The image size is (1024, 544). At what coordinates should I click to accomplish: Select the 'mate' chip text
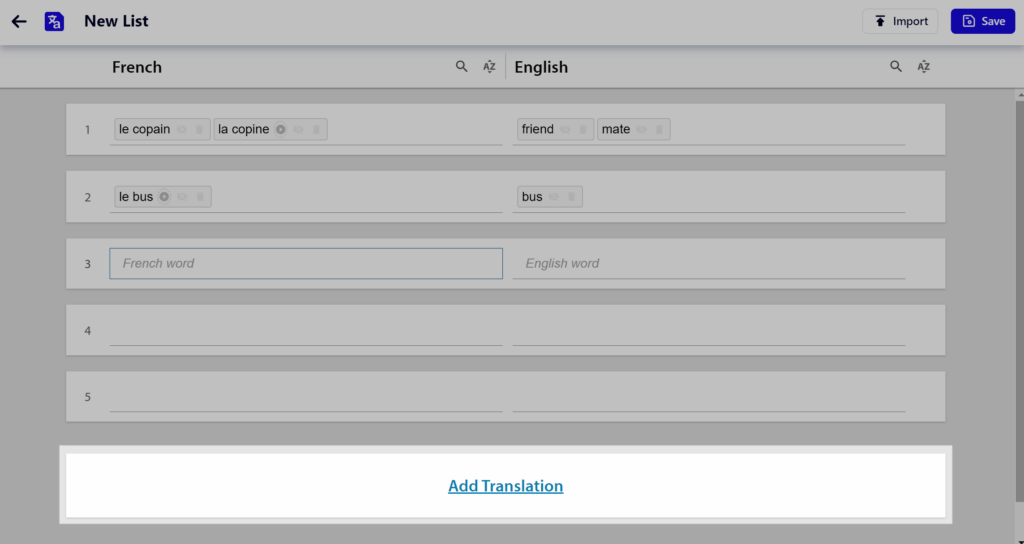click(616, 129)
